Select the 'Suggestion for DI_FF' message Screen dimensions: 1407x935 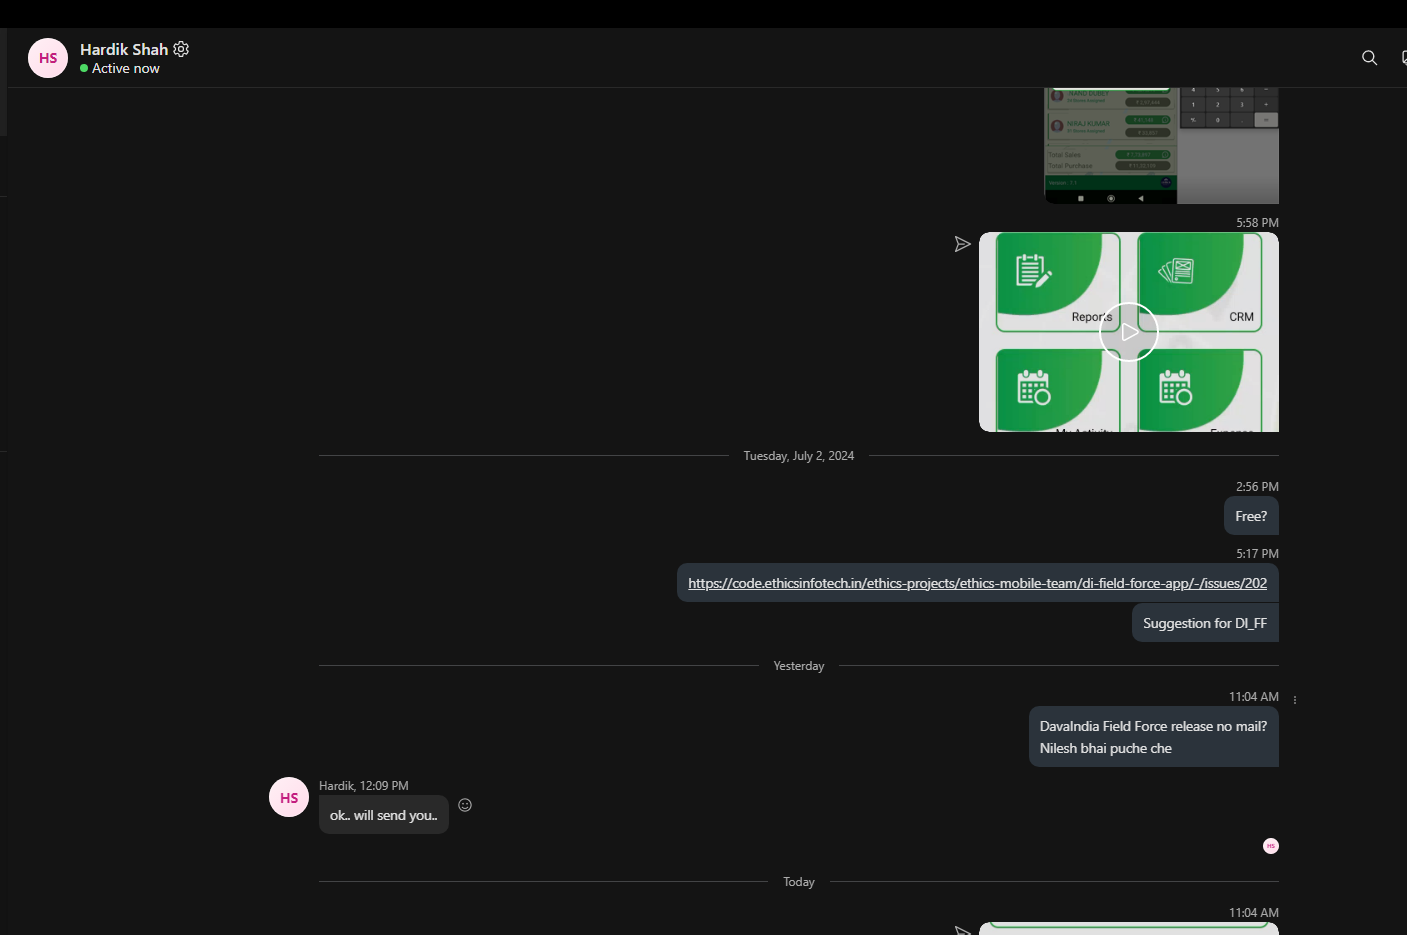pos(1204,623)
